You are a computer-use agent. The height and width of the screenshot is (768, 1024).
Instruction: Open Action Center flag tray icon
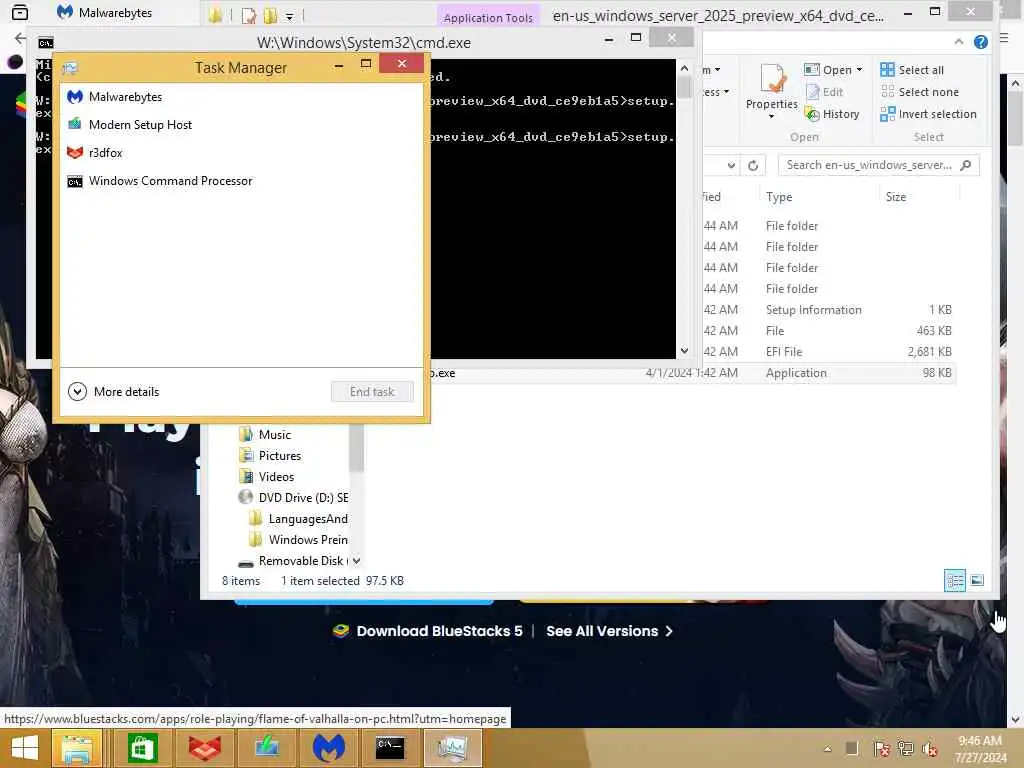click(881, 749)
